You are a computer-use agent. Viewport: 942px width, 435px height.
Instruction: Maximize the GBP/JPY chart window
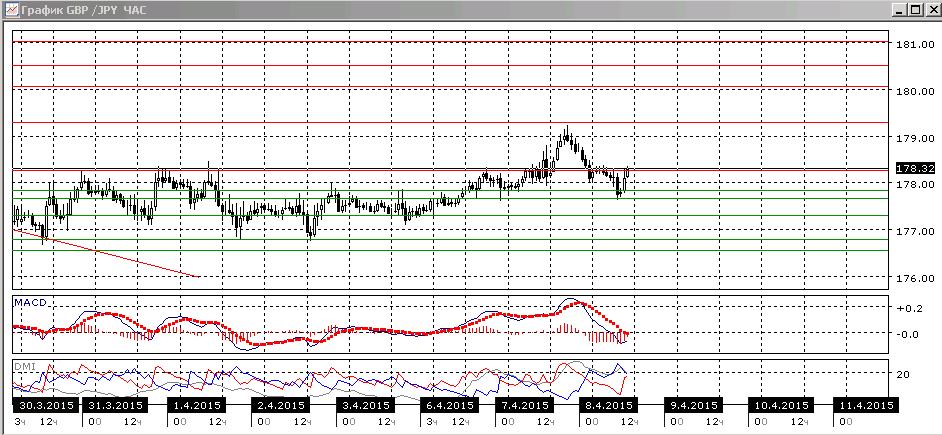coord(915,10)
